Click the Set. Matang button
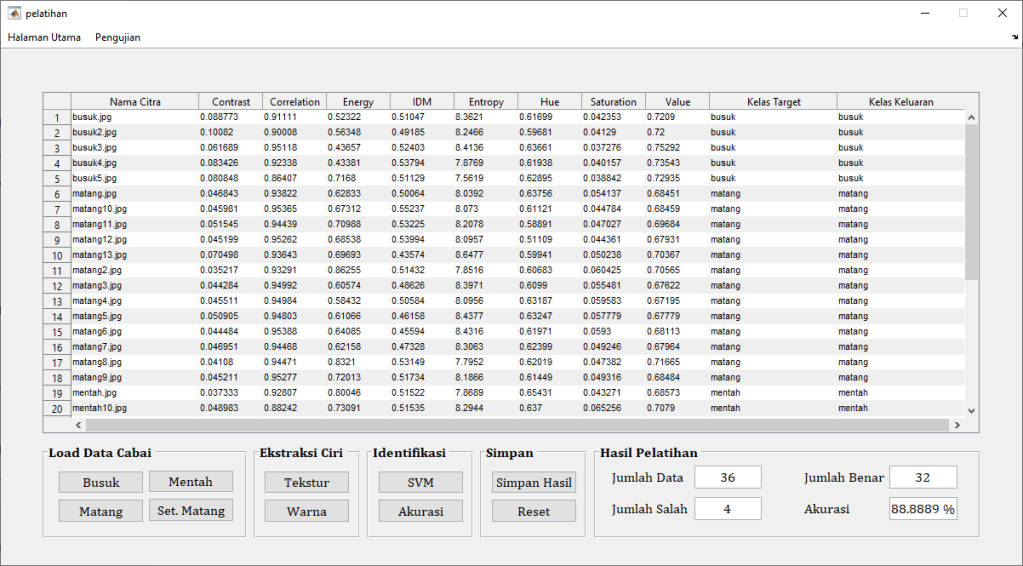The height and width of the screenshot is (566, 1023). [191, 511]
